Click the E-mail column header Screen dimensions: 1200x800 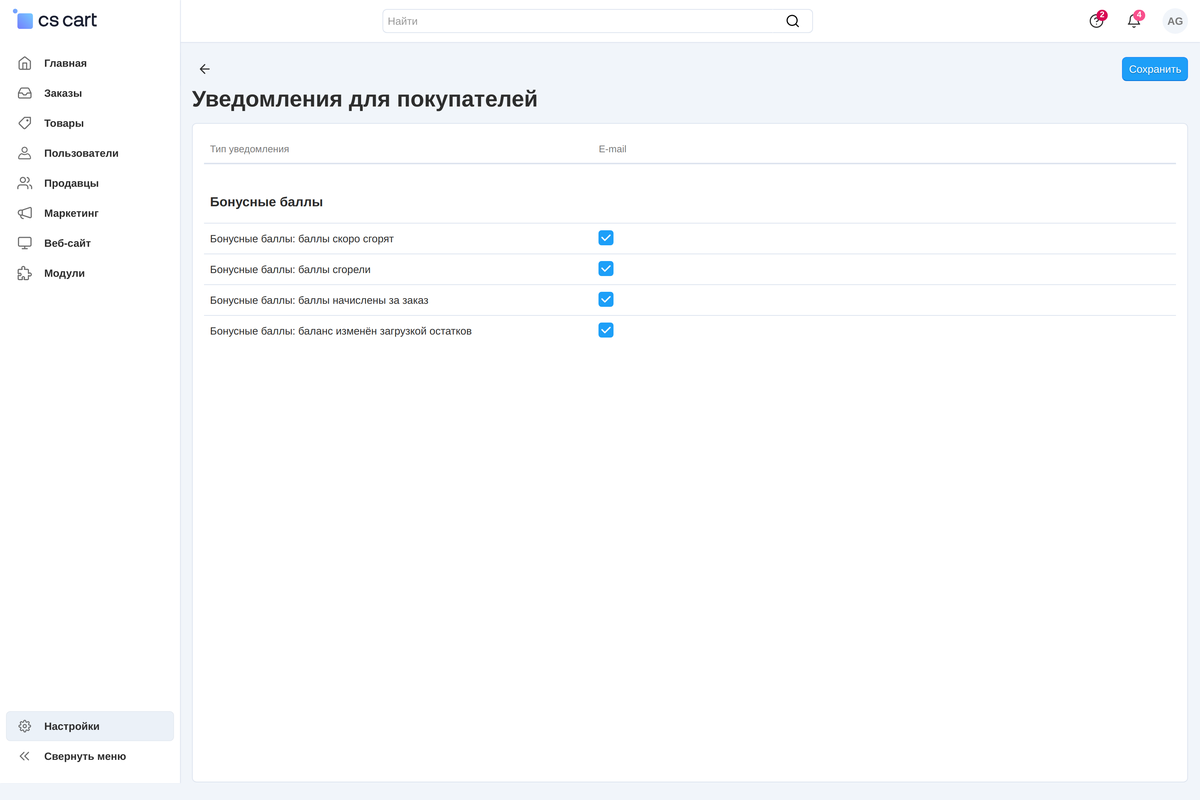coord(612,149)
